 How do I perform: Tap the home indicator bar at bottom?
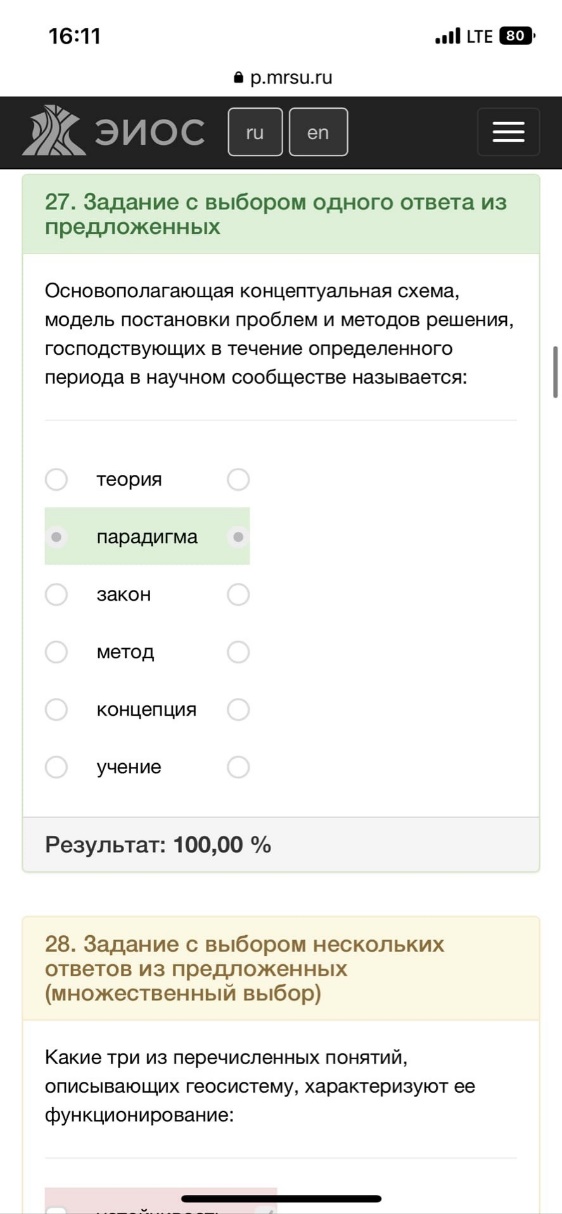point(281,1198)
